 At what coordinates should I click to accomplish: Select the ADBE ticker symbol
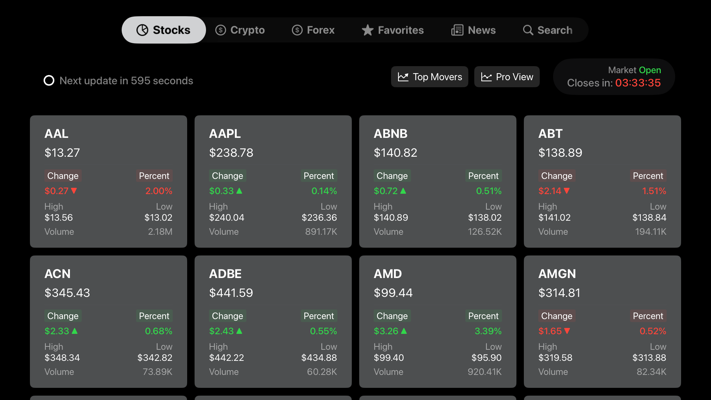pos(225,274)
